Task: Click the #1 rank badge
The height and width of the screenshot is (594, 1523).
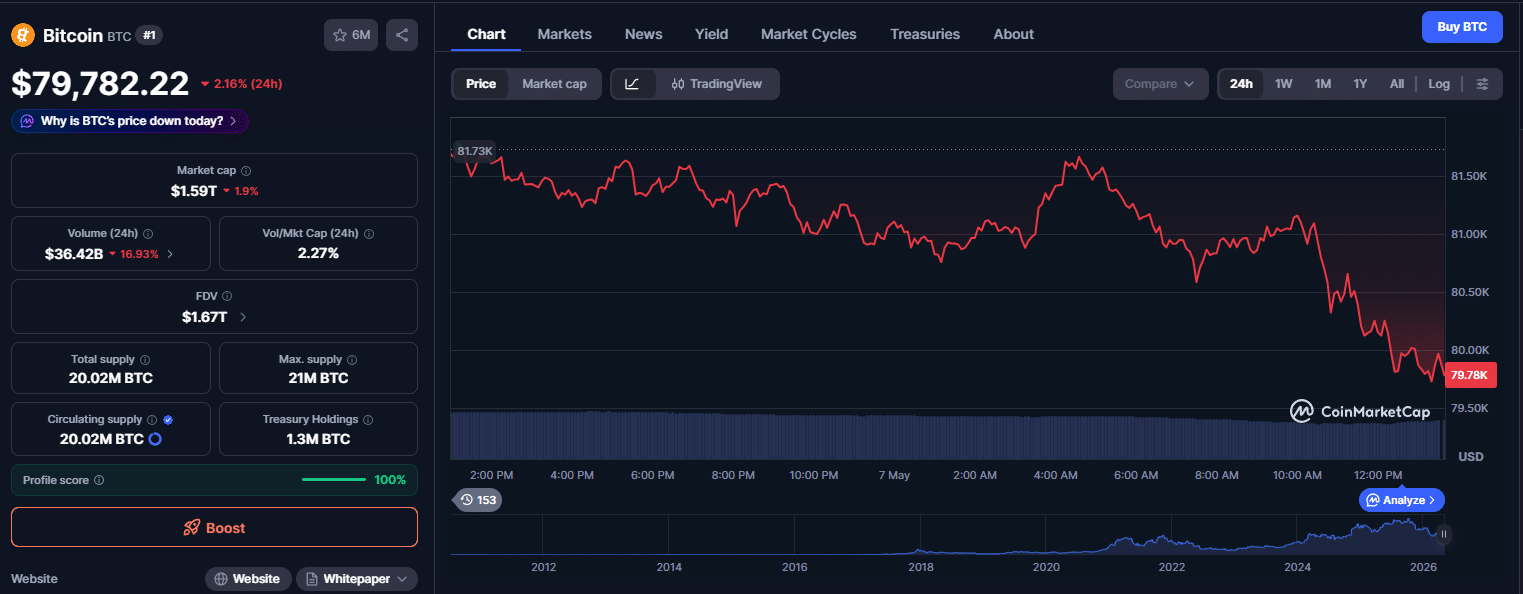Action: pos(149,35)
